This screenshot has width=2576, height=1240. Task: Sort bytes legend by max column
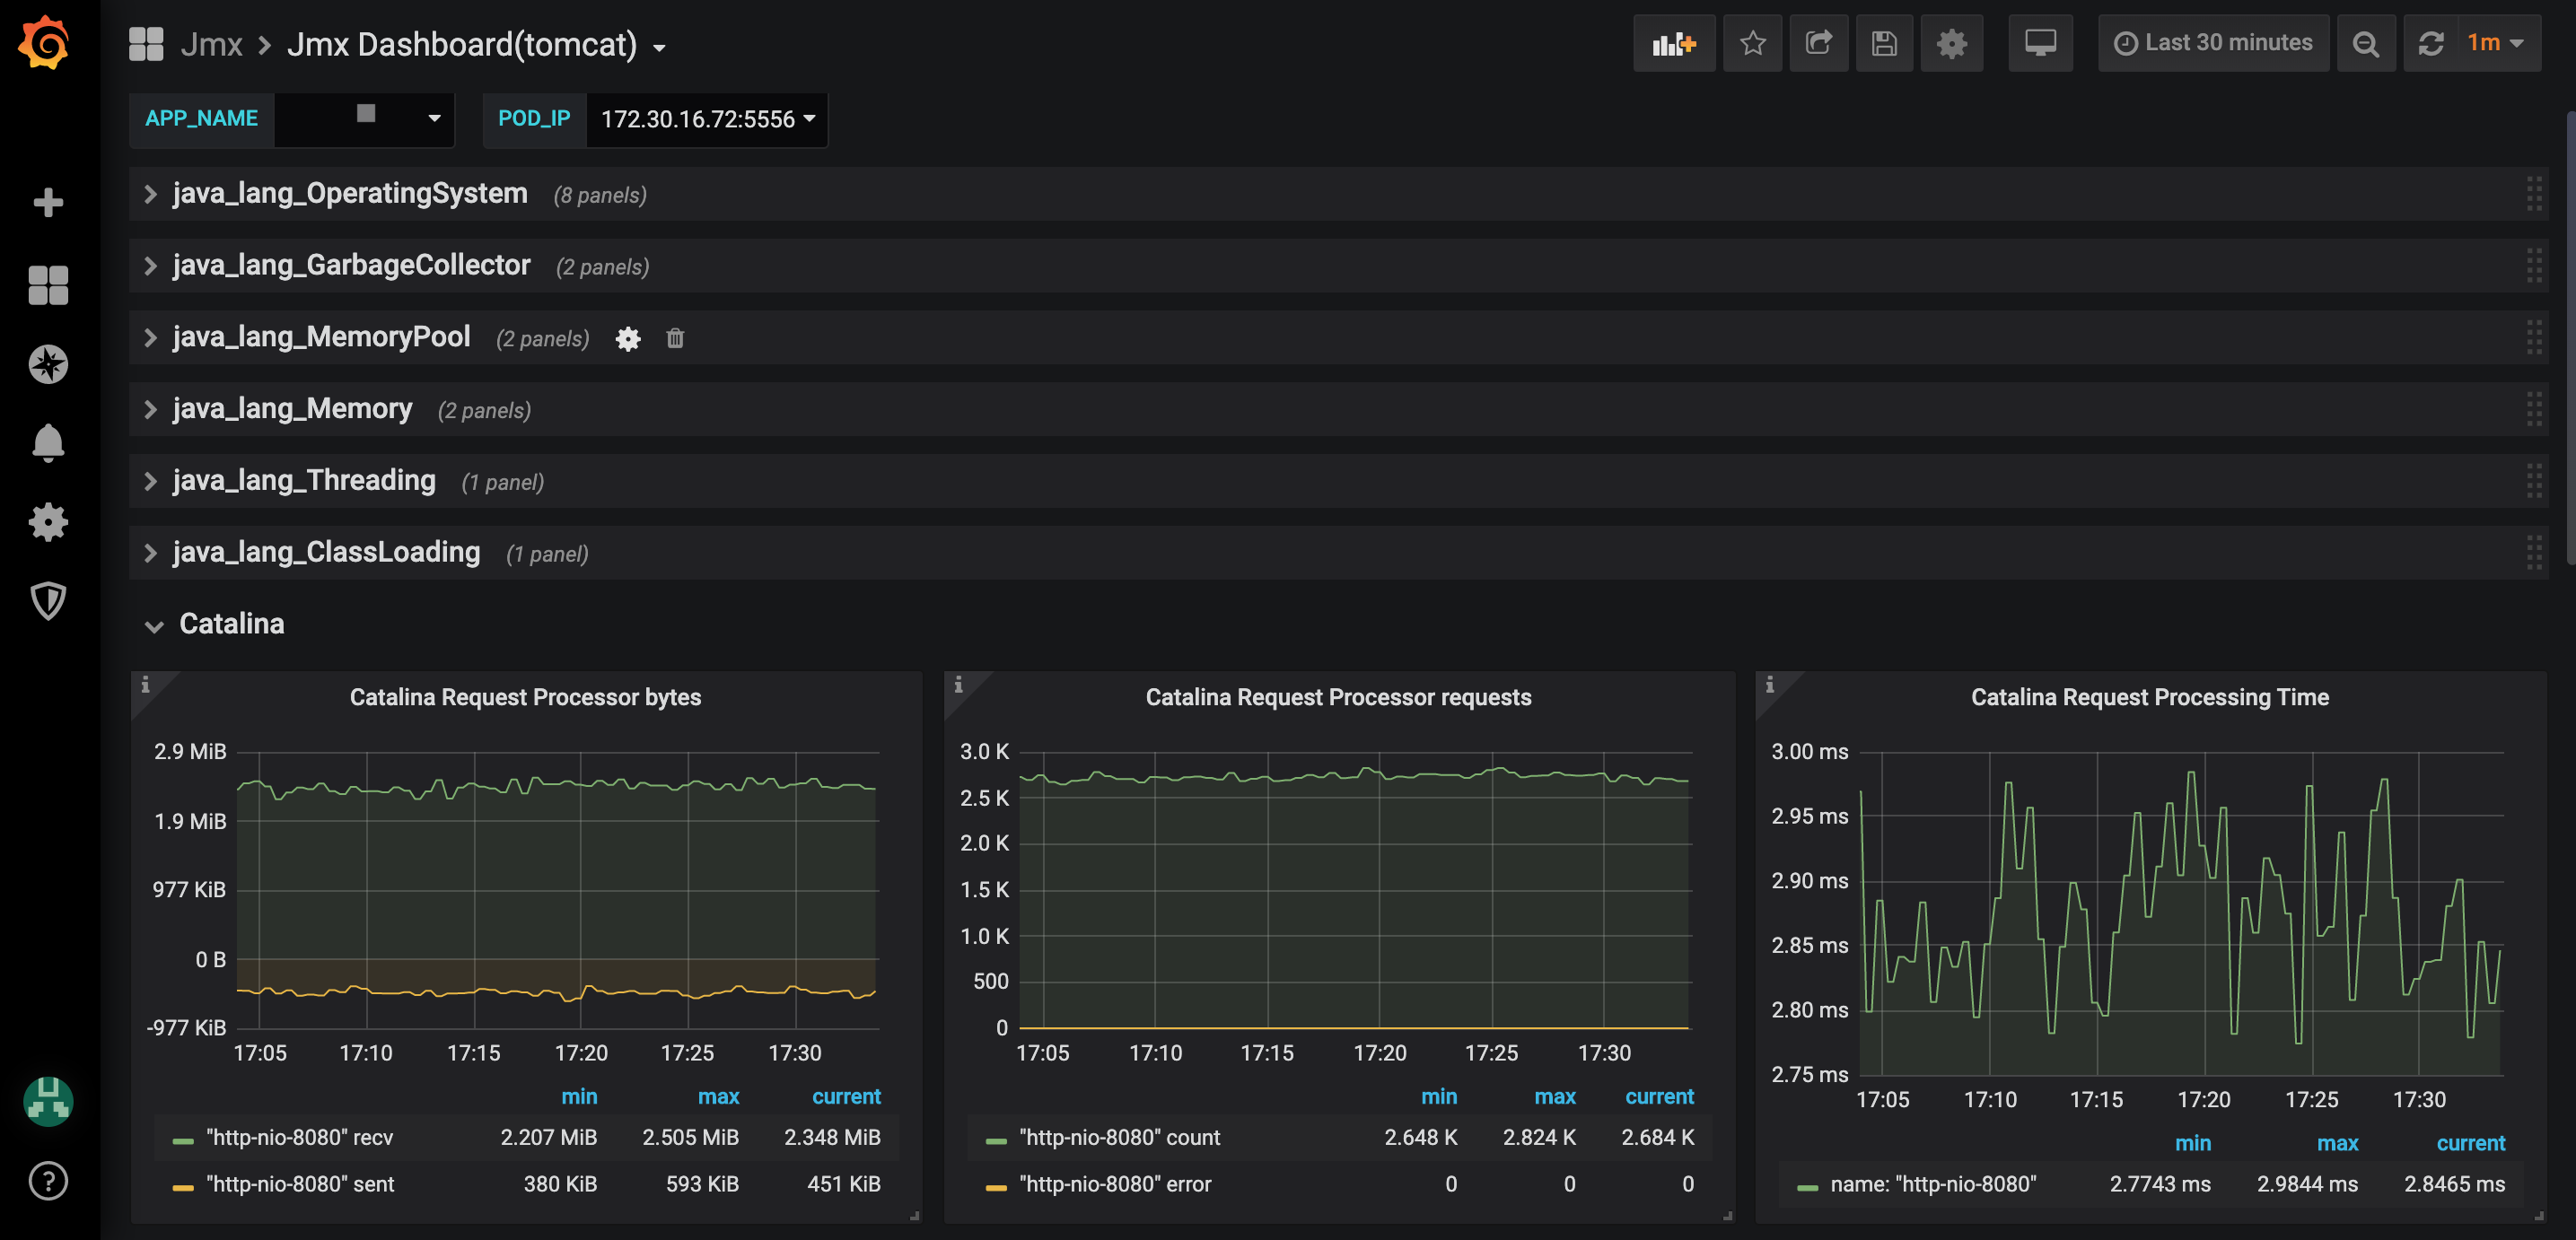(718, 1096)
